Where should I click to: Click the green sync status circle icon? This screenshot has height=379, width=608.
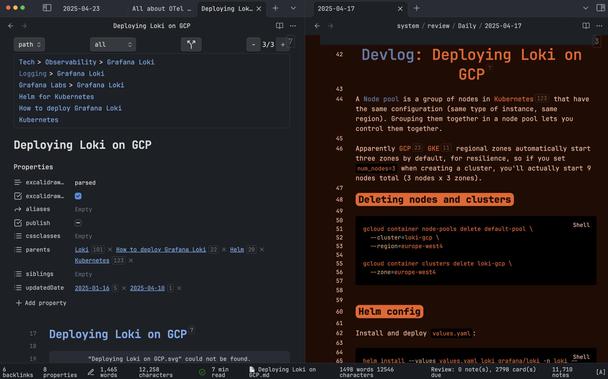[202, 372]
